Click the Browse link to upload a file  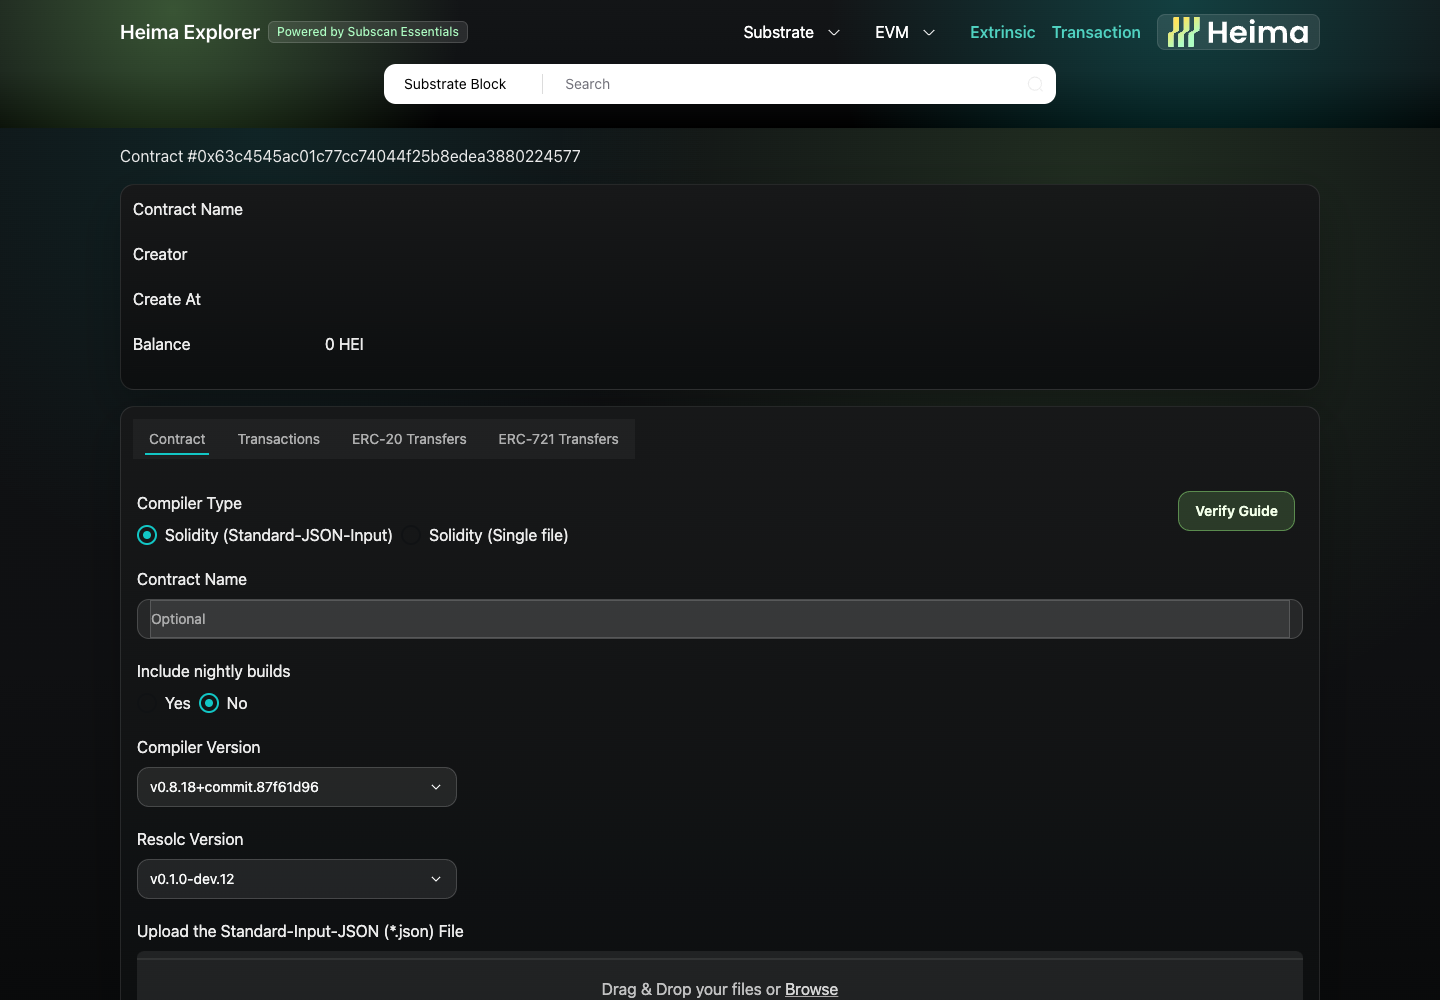point(811,989)
